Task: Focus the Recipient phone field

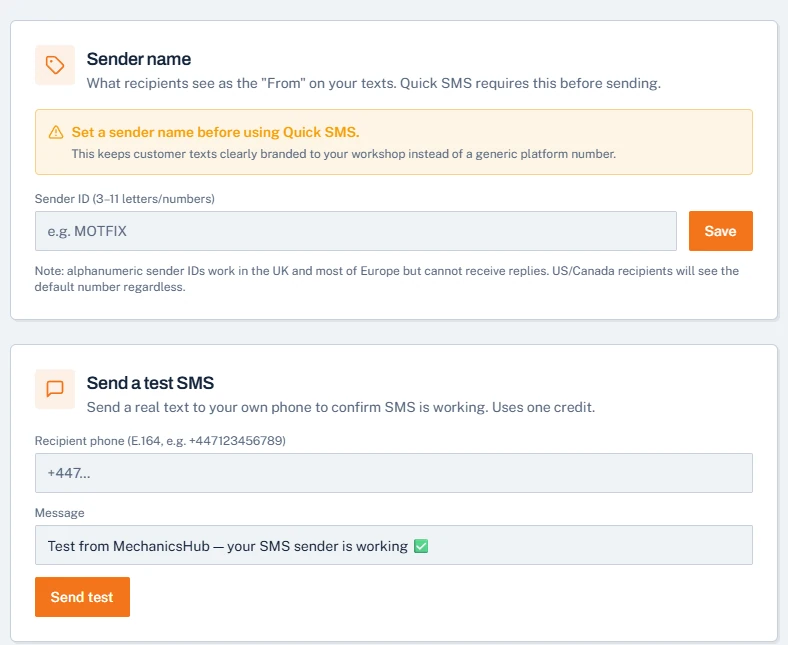Action: pos(393,473)
